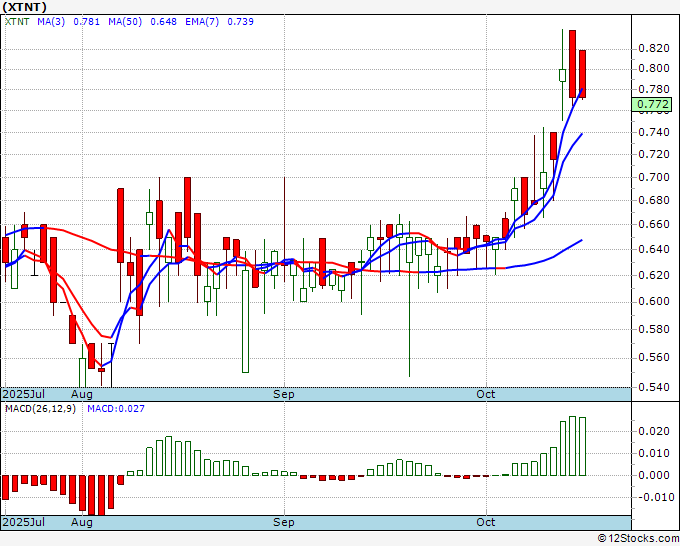
Task: Select the MA(3) indicator label
Action: [51, 21]
